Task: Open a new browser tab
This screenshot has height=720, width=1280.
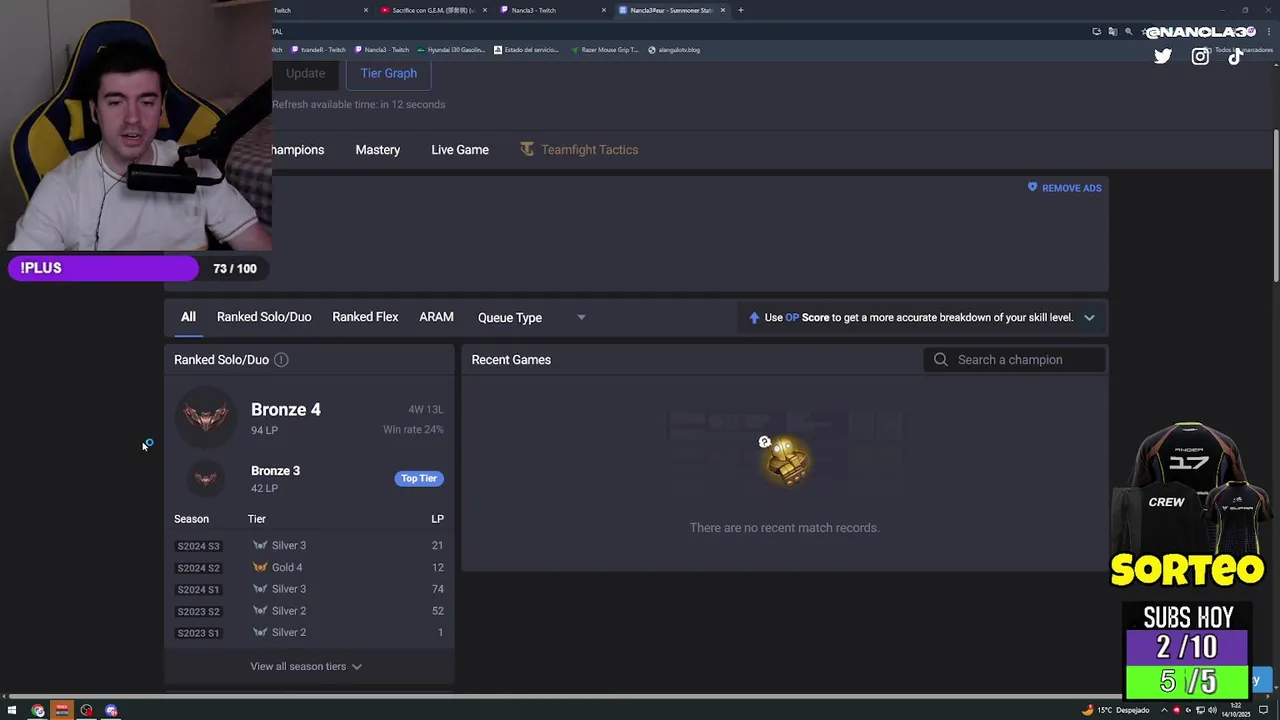Action: pyautogui.click(x=740, y=10)
